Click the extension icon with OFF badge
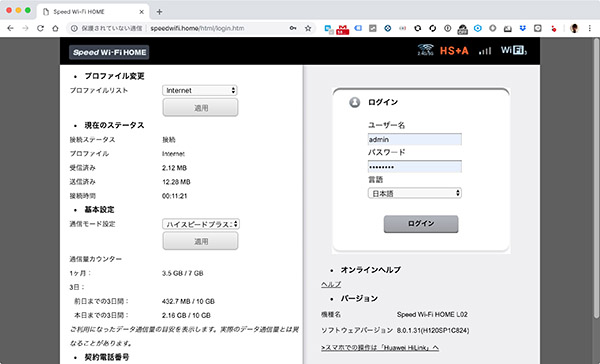The height and width of the screenshot is (364, 600). click(x=463, y=29)
